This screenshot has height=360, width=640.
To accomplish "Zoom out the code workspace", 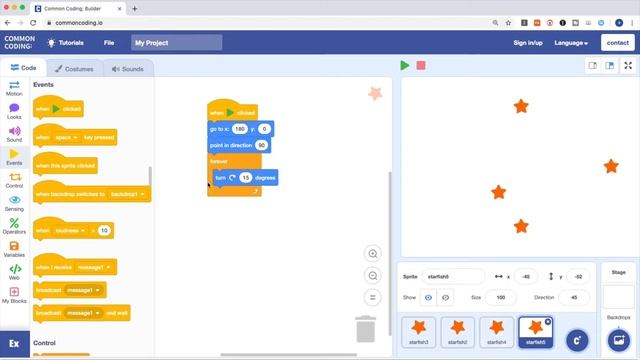I will click(x=373, y=276).
